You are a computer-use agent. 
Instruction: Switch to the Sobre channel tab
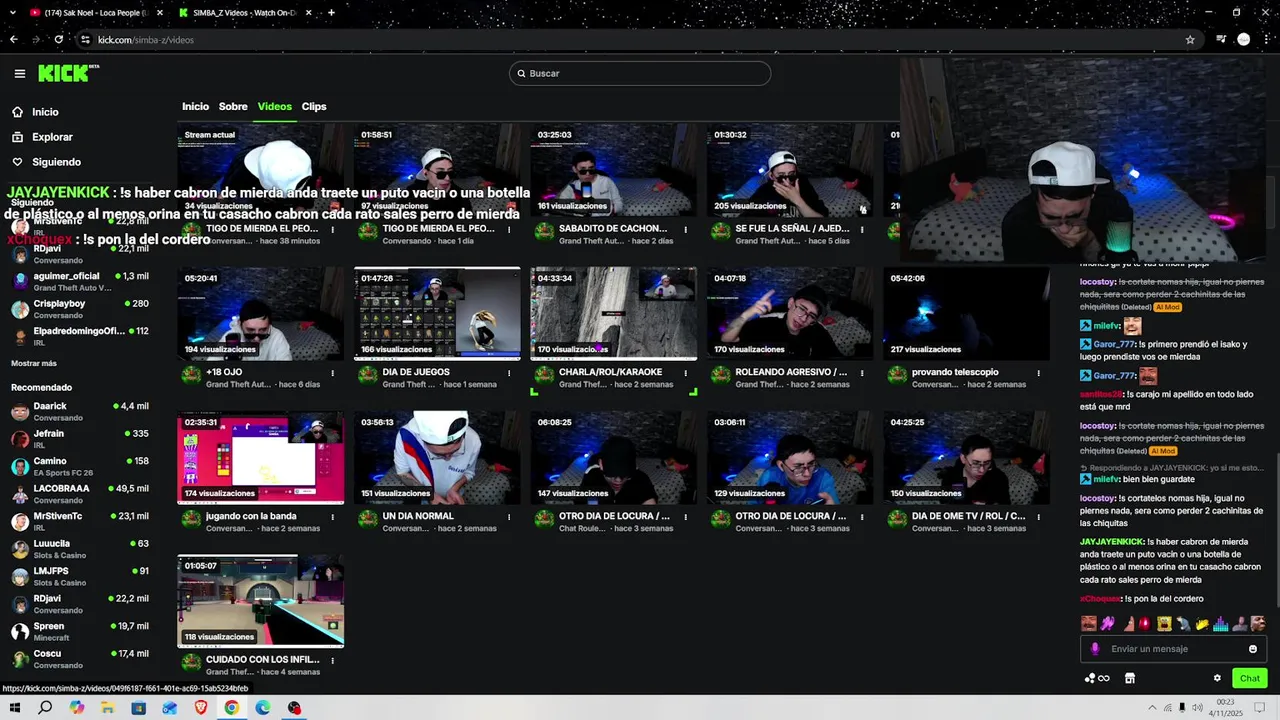point(233,106)
